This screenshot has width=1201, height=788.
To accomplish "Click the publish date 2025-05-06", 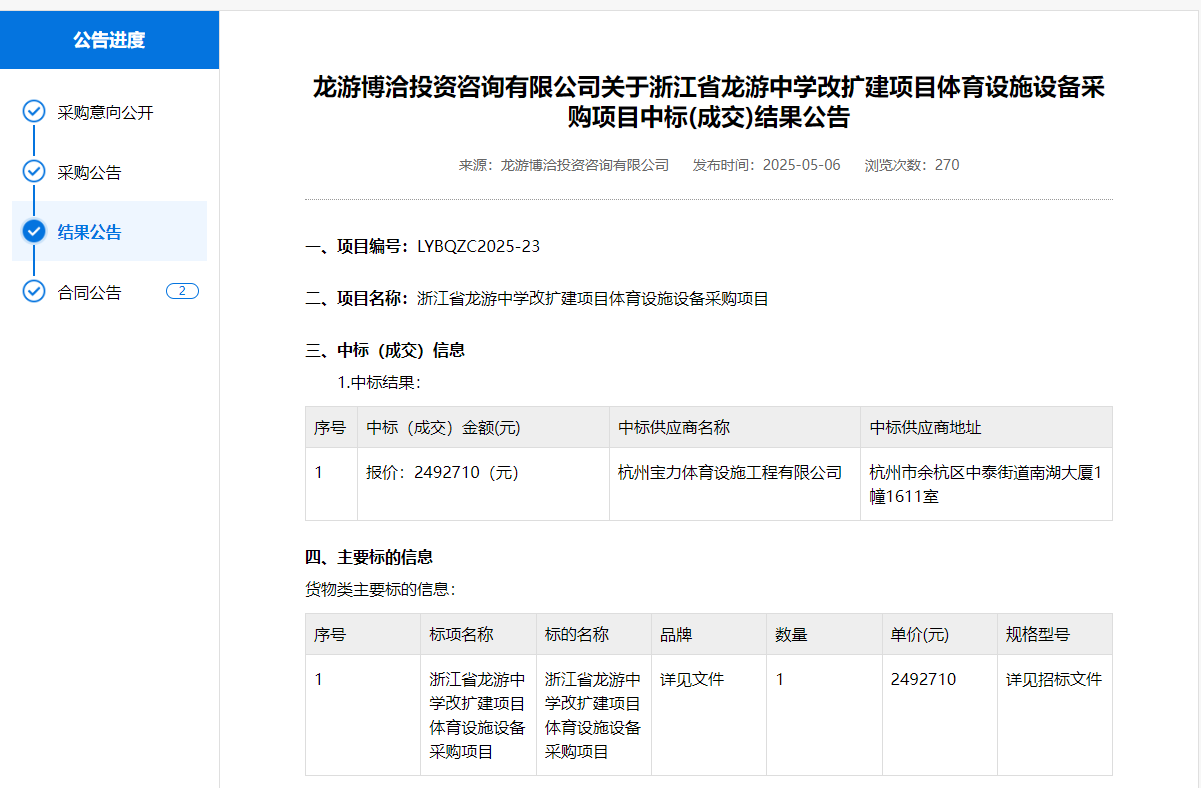I will (801, 165).
